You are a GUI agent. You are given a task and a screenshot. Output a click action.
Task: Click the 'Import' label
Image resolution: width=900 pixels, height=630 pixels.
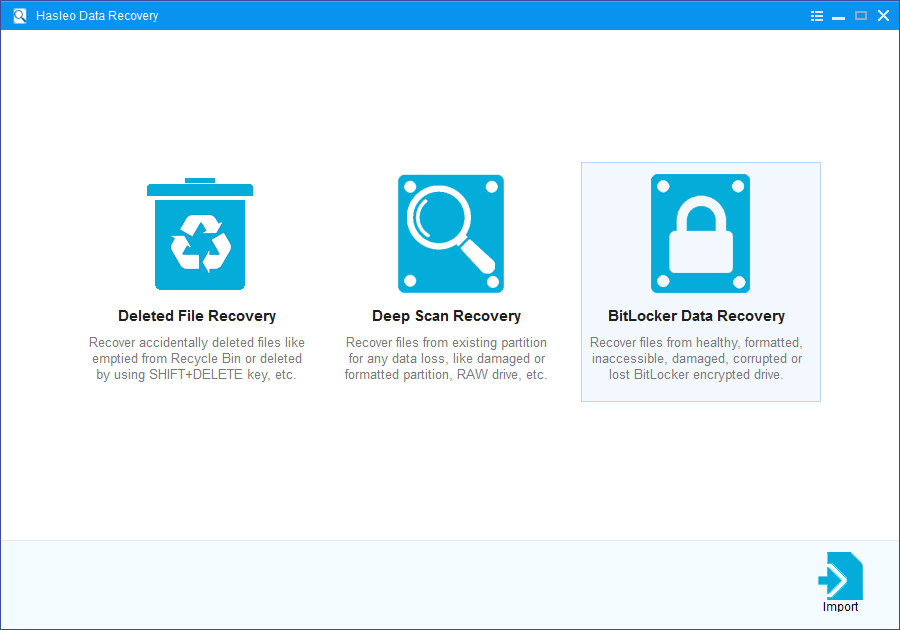point(840,607)
